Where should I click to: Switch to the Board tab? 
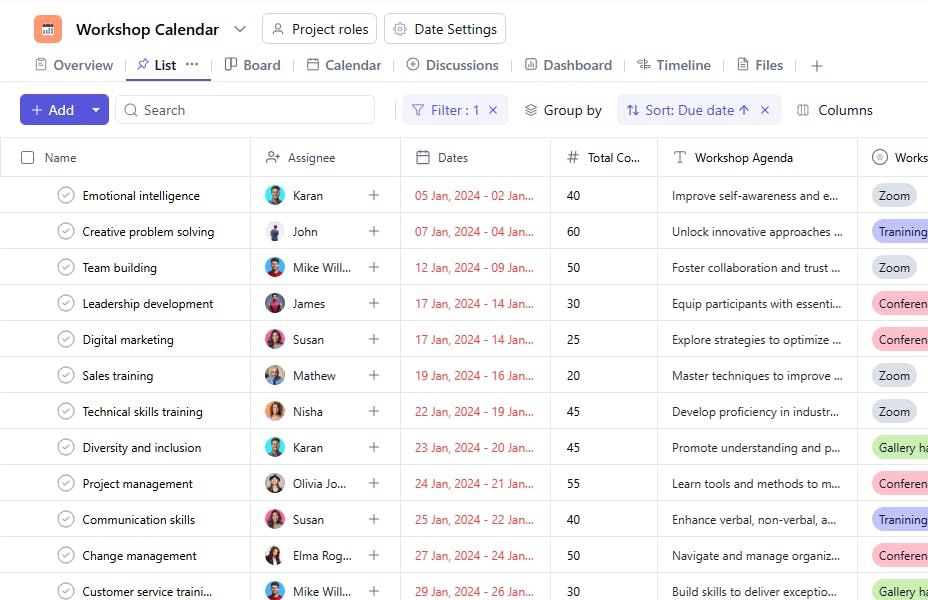tap(252, 65)
